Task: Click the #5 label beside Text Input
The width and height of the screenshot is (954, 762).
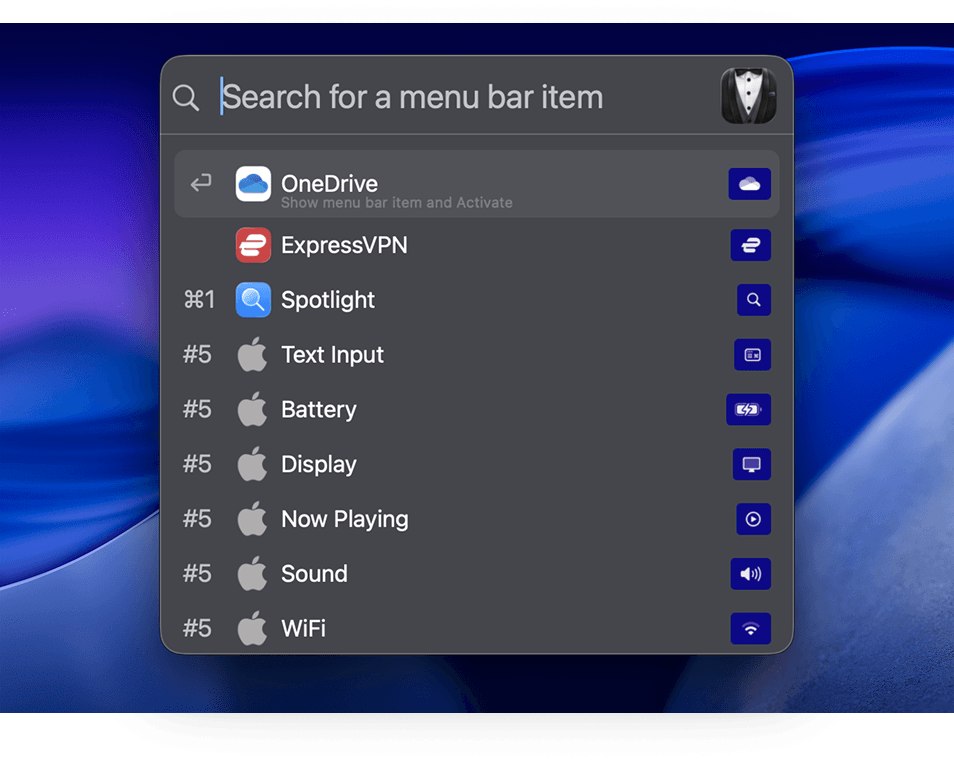Action: 197,354
